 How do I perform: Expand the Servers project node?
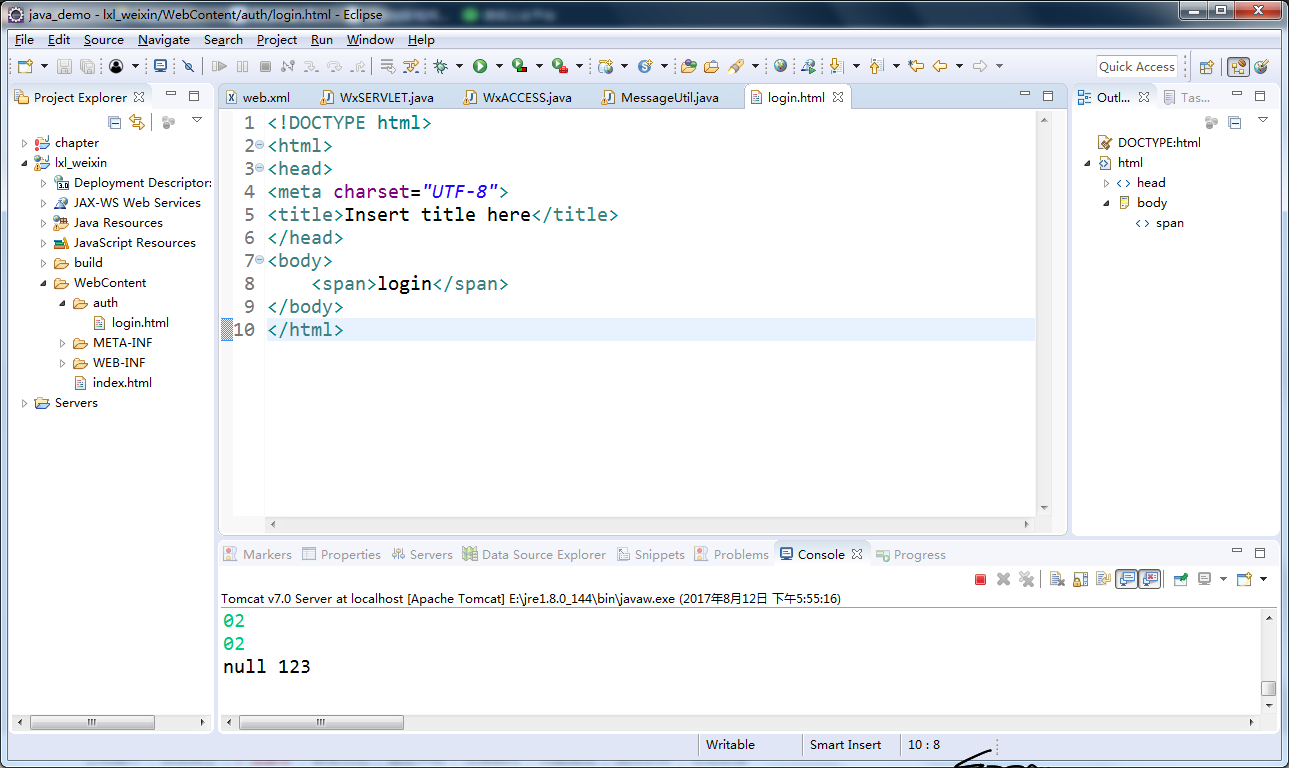pyautogui.click(x=25, y=403)
